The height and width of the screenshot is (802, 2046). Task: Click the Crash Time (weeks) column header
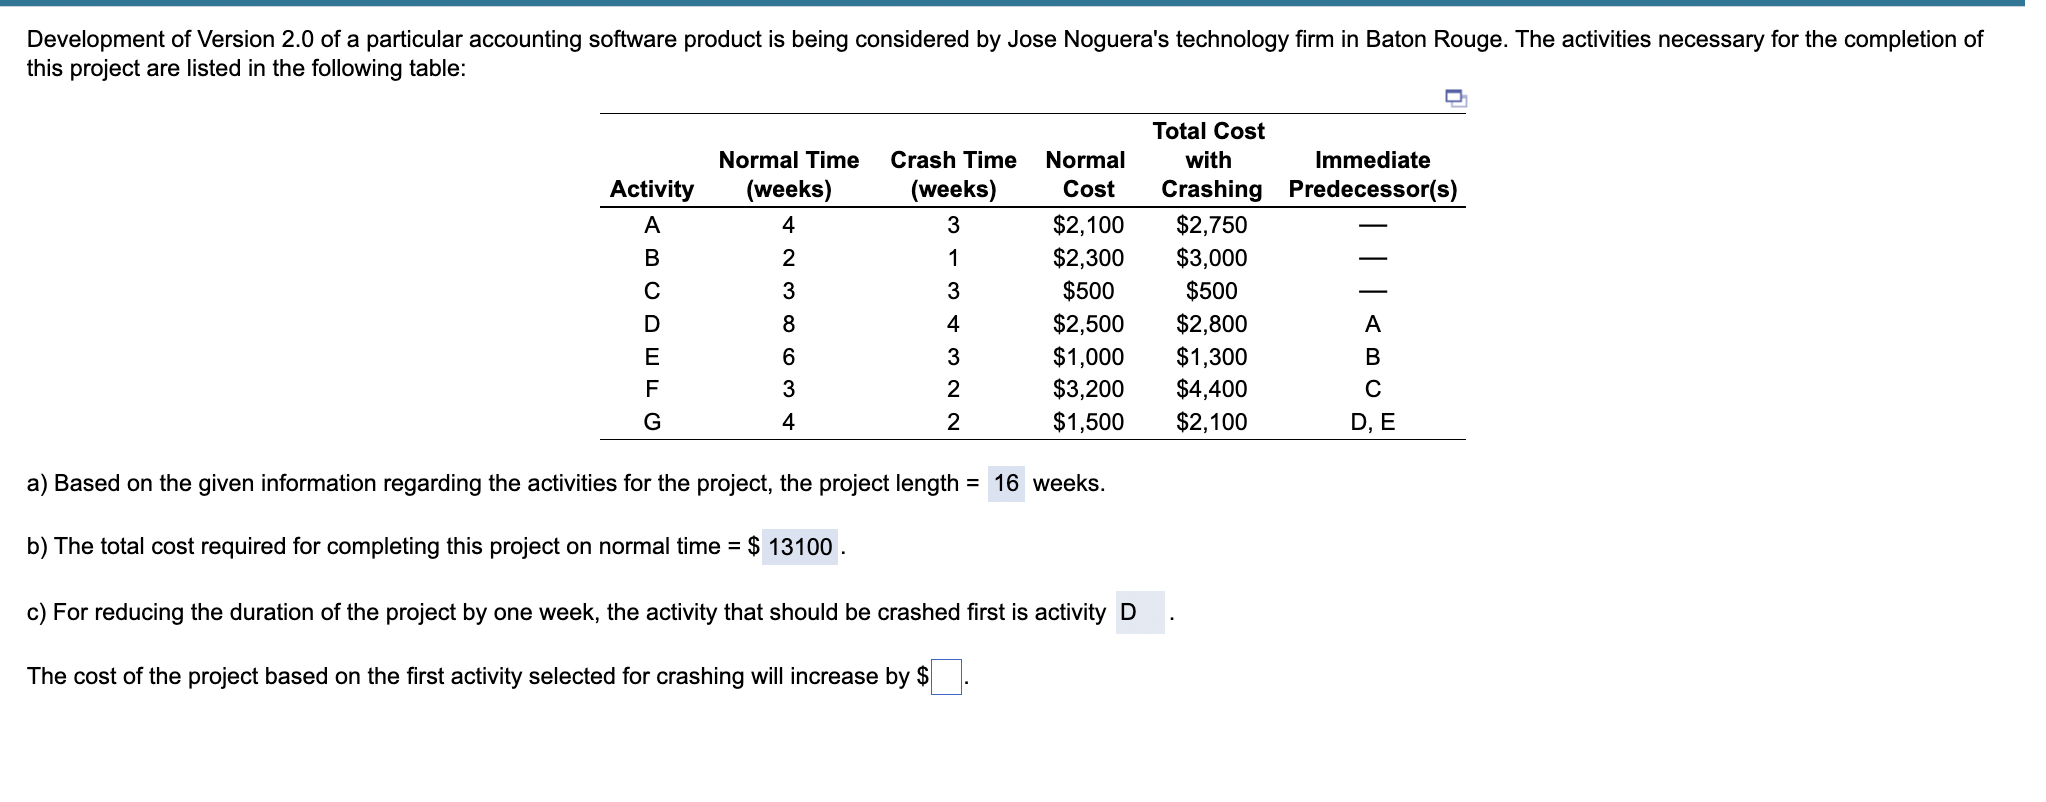[x=953, y=174]
